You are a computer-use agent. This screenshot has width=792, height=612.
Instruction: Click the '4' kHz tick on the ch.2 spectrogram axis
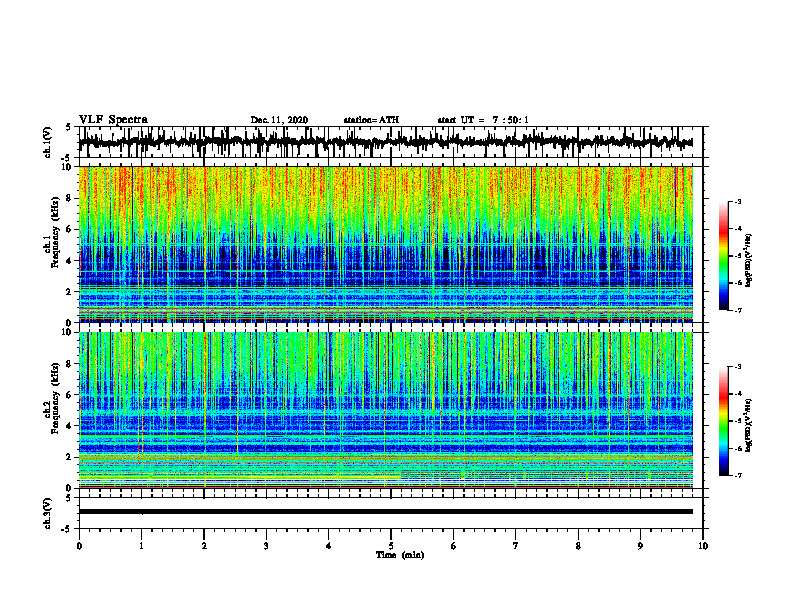pos(70,426)
